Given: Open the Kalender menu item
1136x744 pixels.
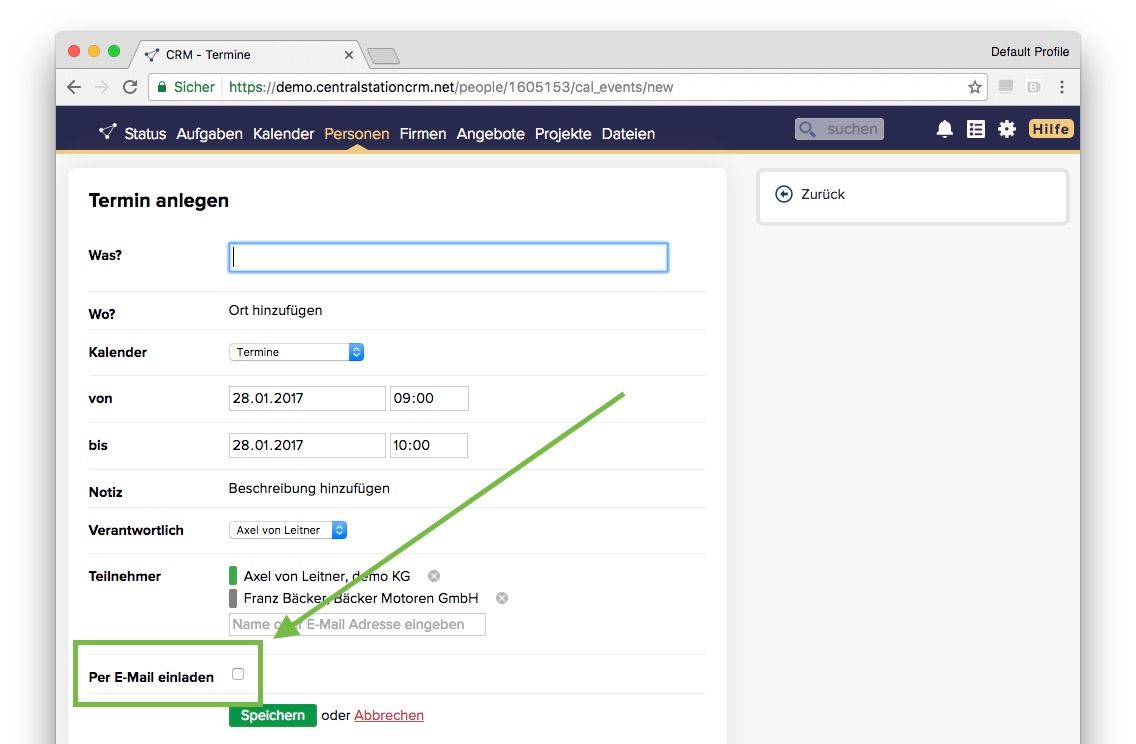Looking at the screenshot, I should coord(283,134).
